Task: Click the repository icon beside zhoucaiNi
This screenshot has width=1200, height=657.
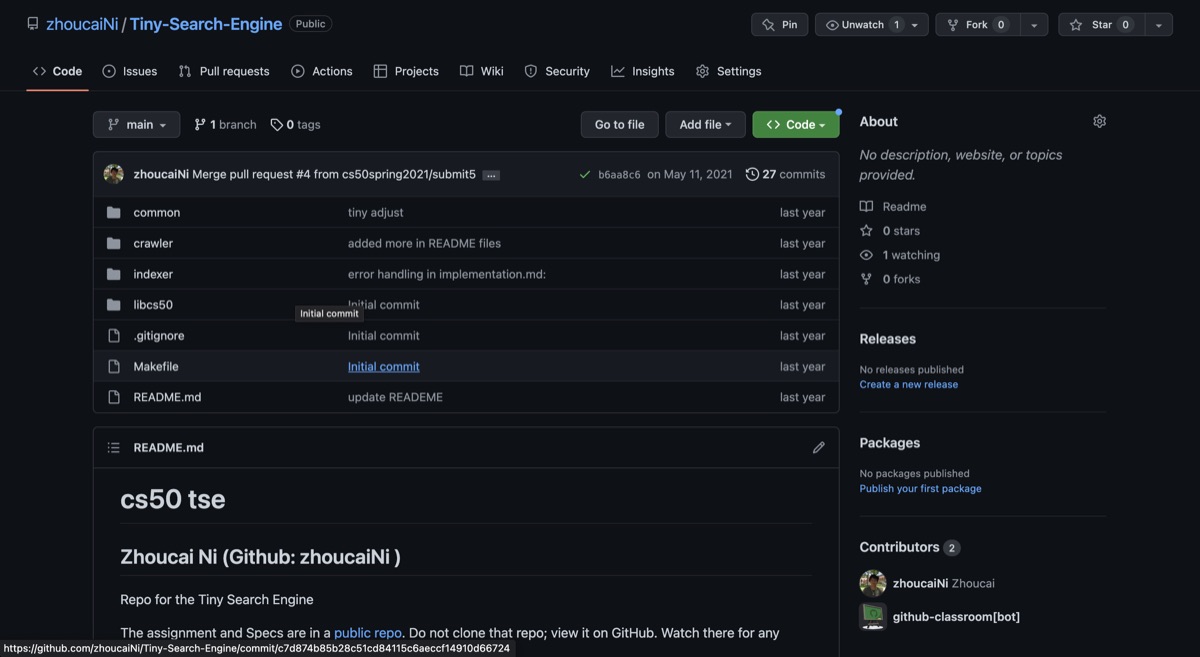Action: click(33, 24)
